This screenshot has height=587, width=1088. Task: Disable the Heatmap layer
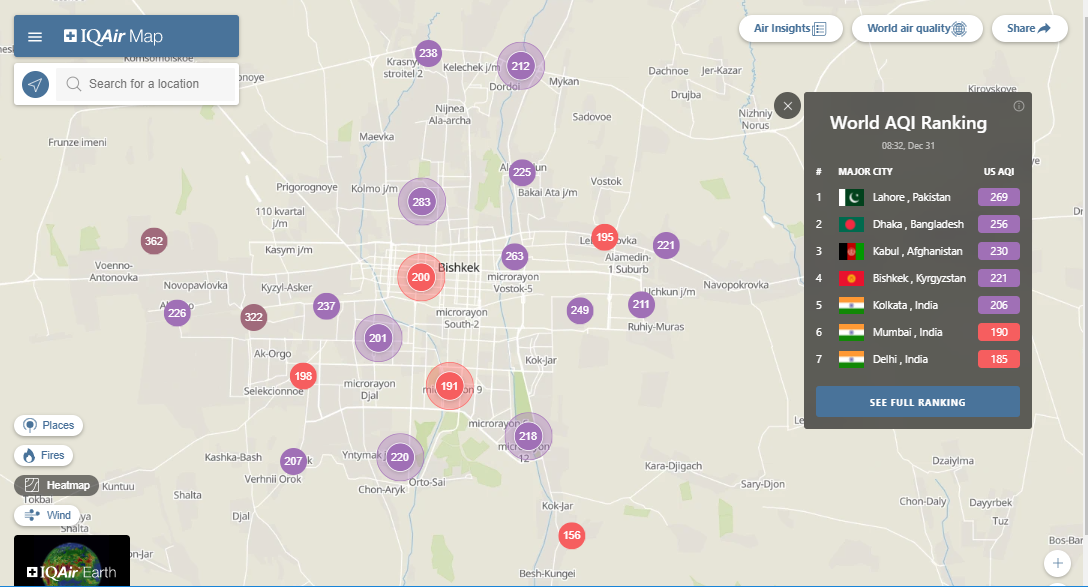[x=57, y=485]
